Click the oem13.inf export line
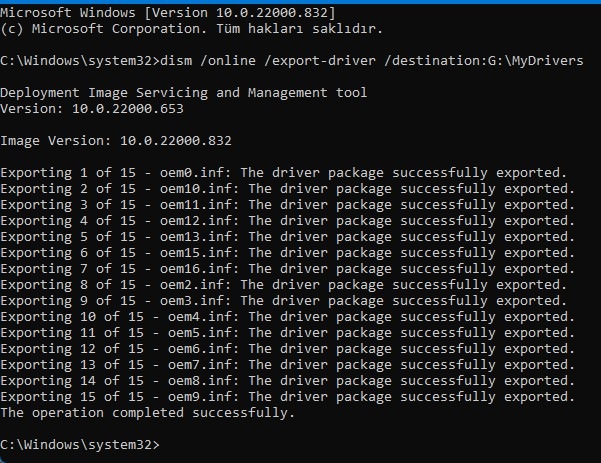 (287, 237)
